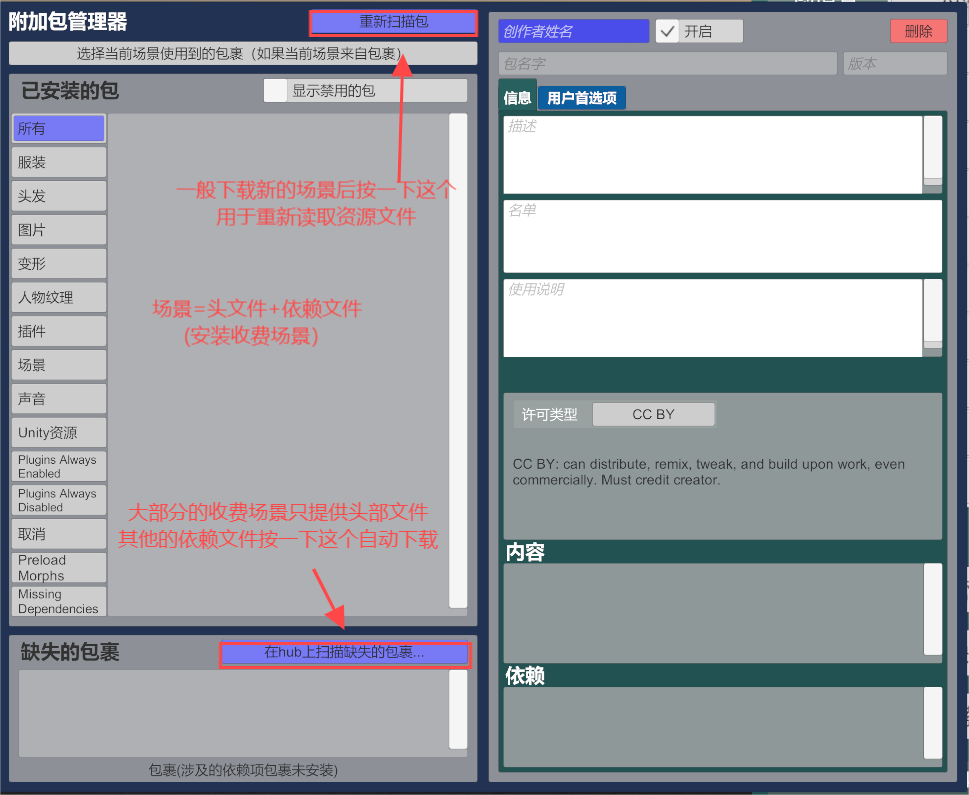Choose the 头发 category
Screen dimensions: 969x795
58,196
